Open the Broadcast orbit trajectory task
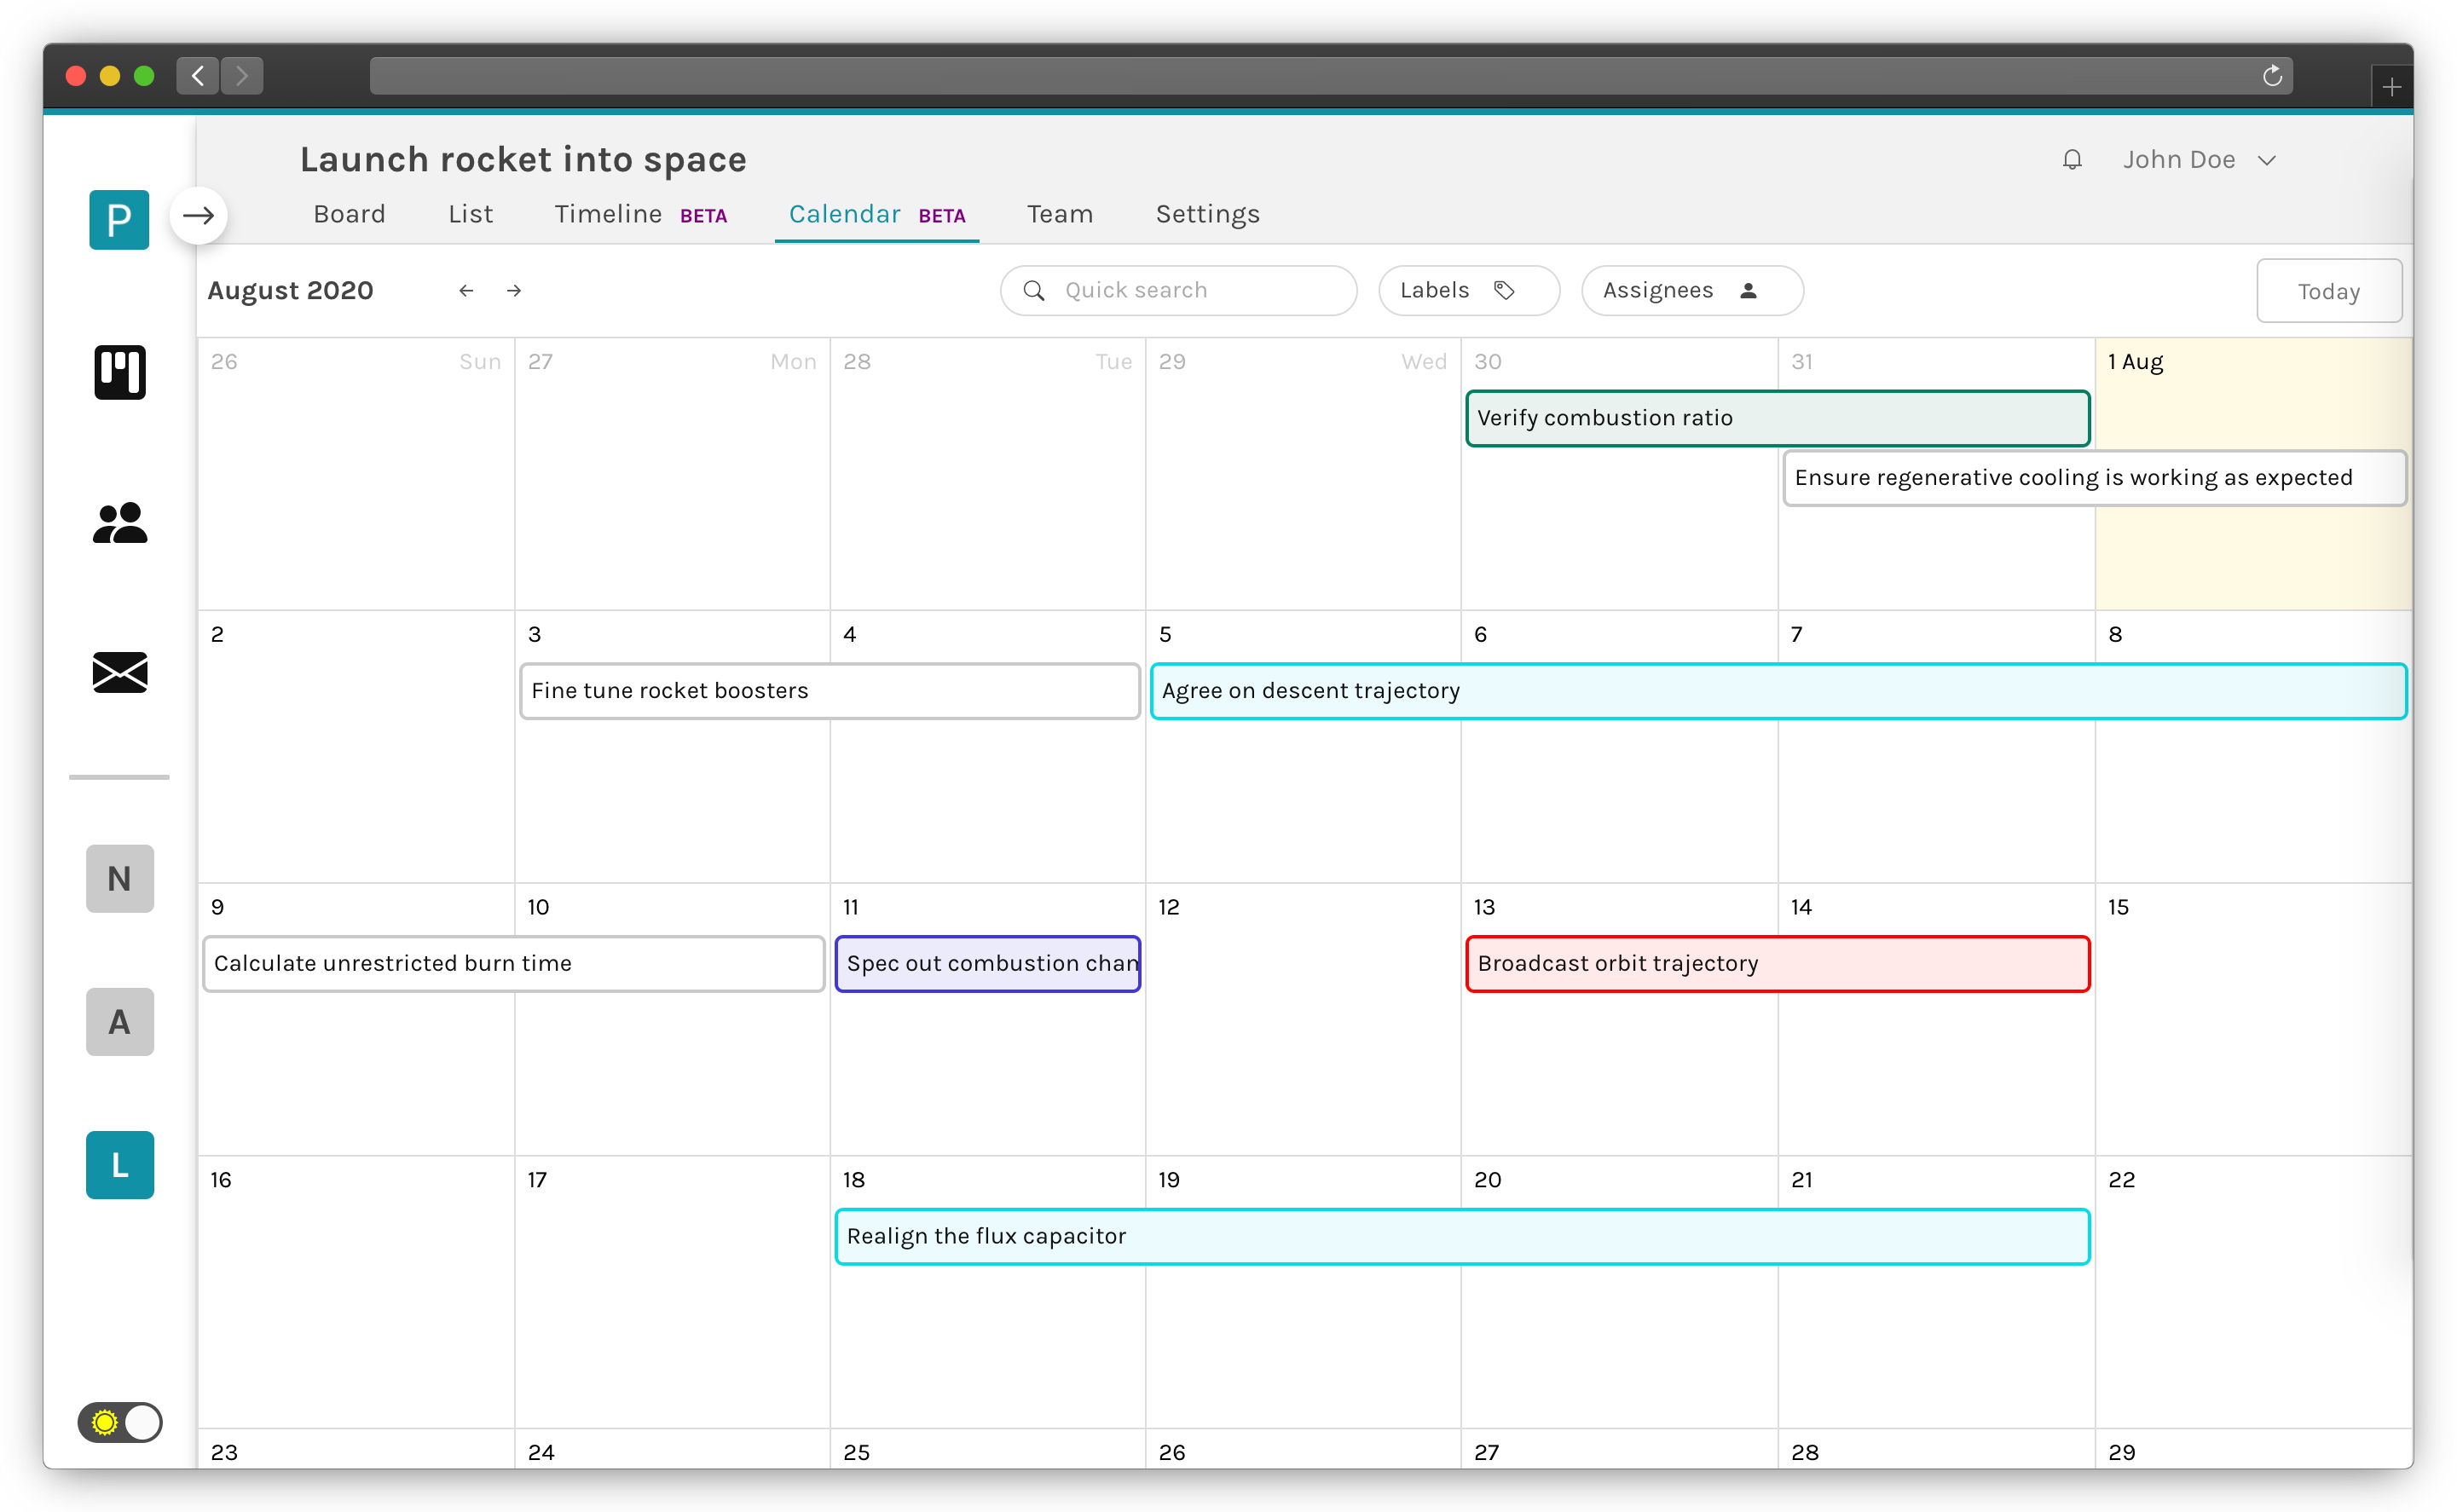The width and height of the screenshot is (2457, 1512). coord(1777,964)
